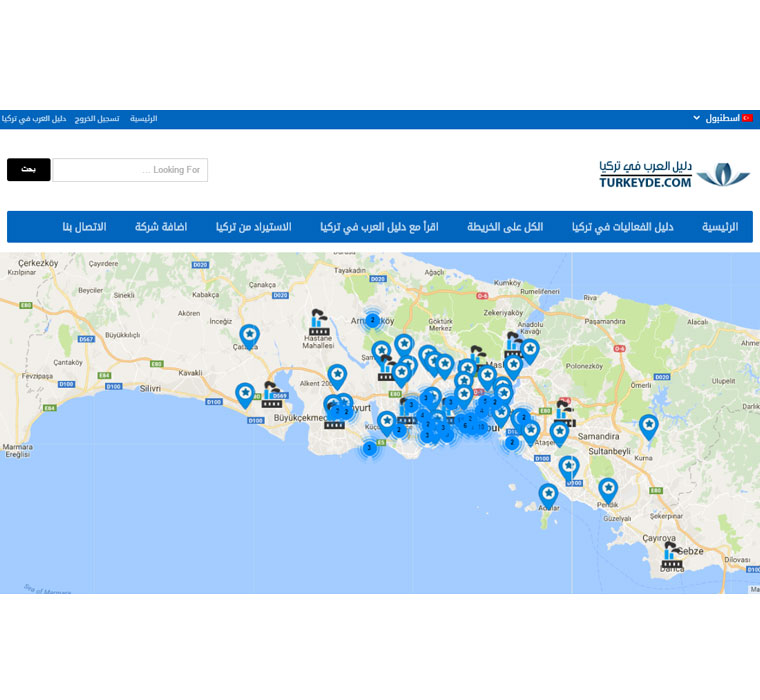Click the Marmara Ereğlisi label on the map

tap(18, 451)
